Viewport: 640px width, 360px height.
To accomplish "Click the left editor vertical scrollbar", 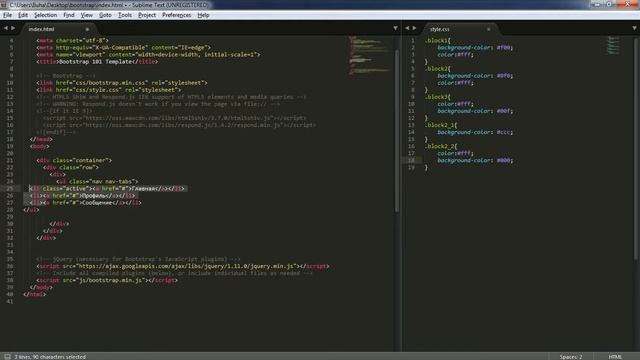I will tap(397, 131).
